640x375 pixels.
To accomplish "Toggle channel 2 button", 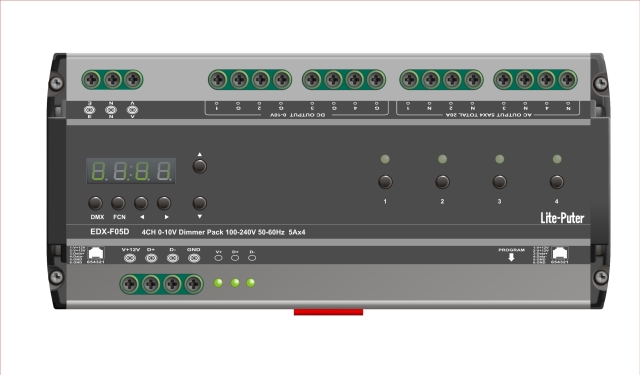I will pyautogui.click(x=442, y=182).
